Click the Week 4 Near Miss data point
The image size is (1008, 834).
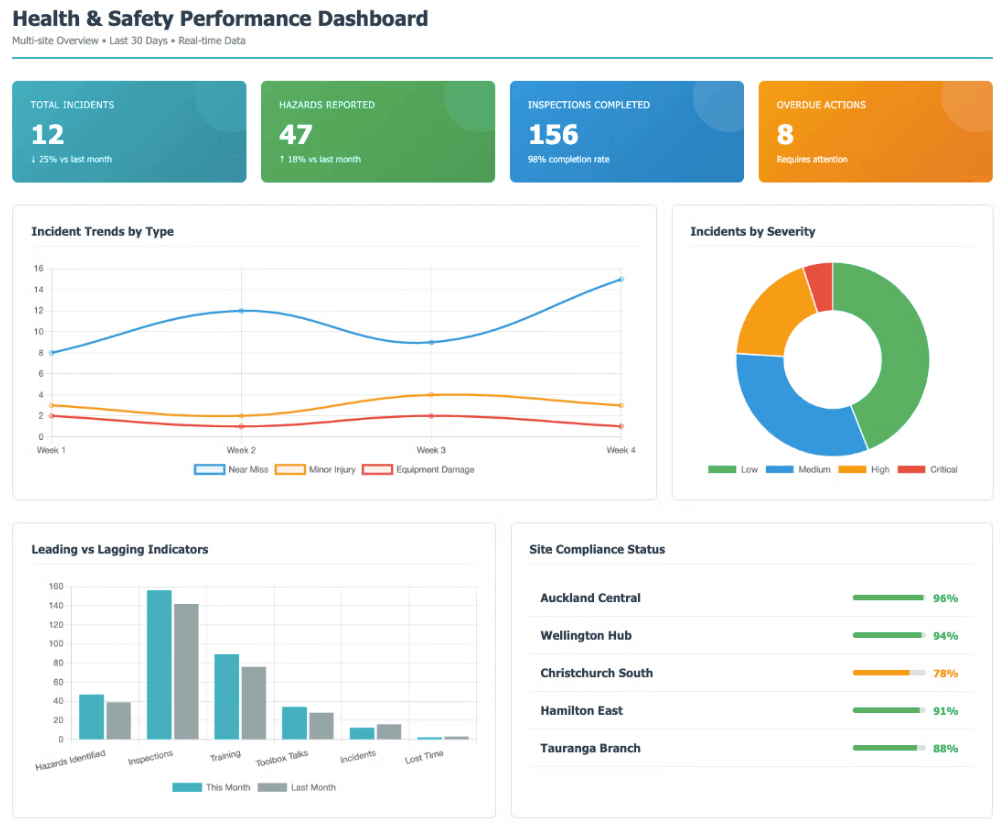[621, 279]
